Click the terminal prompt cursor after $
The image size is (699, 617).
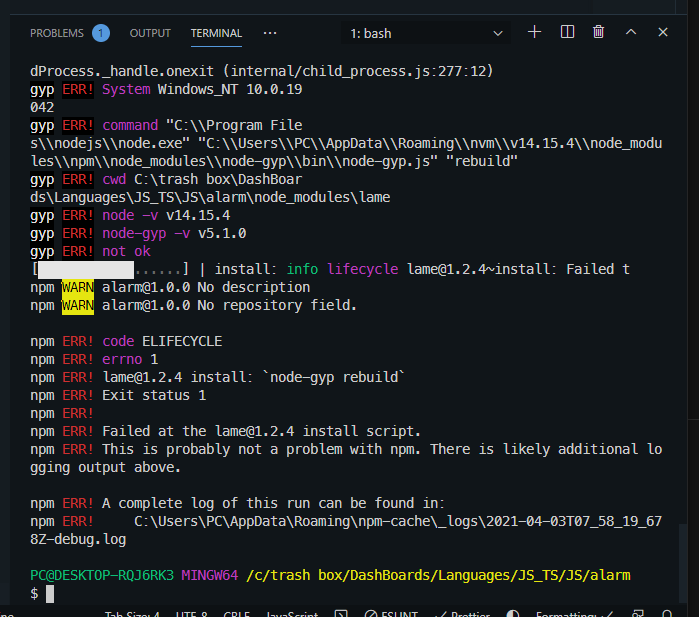[50, 594]
